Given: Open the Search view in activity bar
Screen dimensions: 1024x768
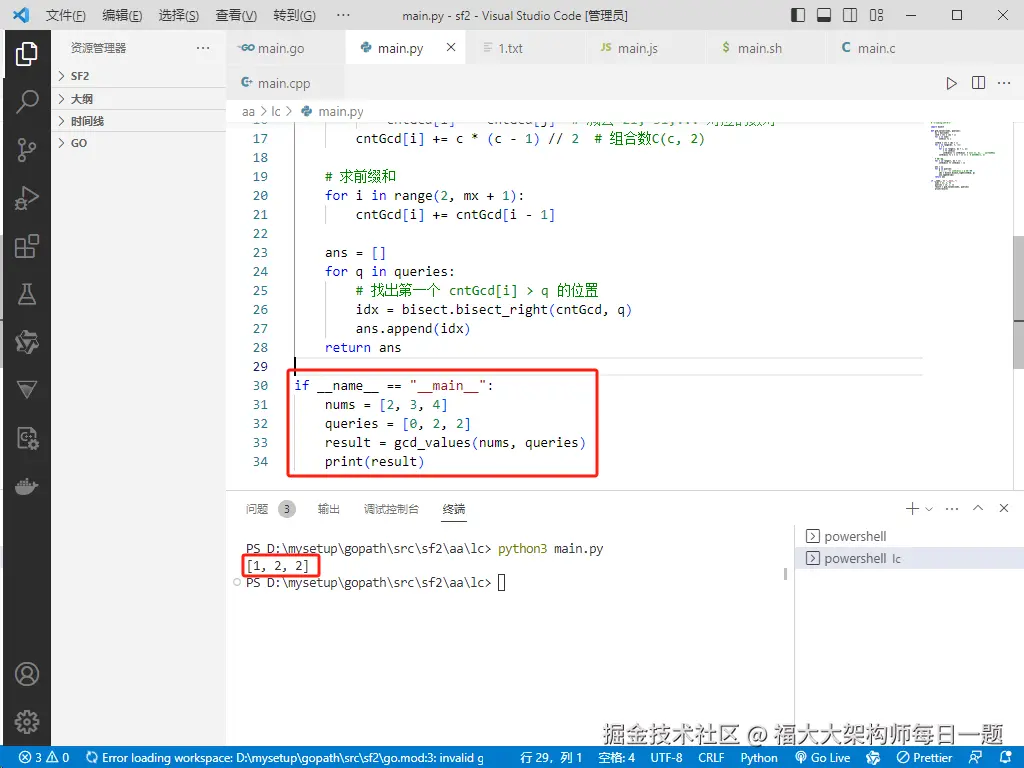Looking at the screenshot, I should (27, 101).
